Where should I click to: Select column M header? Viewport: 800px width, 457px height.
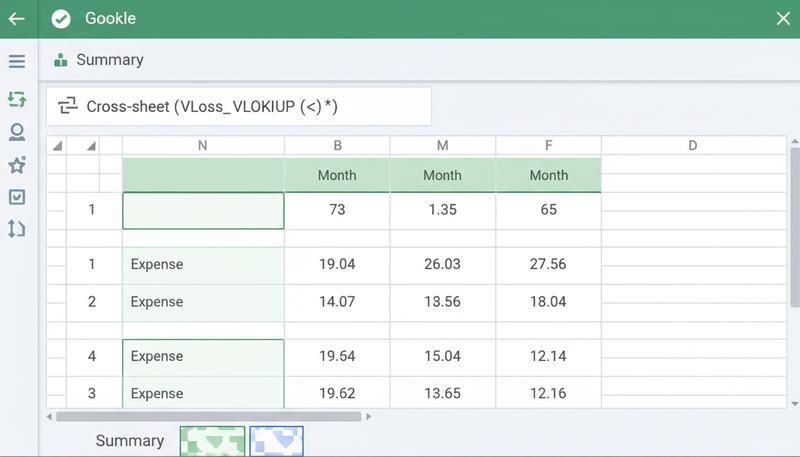point(443,145)
